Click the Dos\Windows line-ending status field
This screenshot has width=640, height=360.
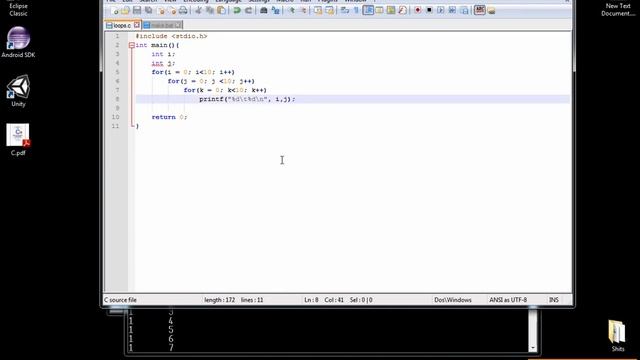tap(453, 300)
